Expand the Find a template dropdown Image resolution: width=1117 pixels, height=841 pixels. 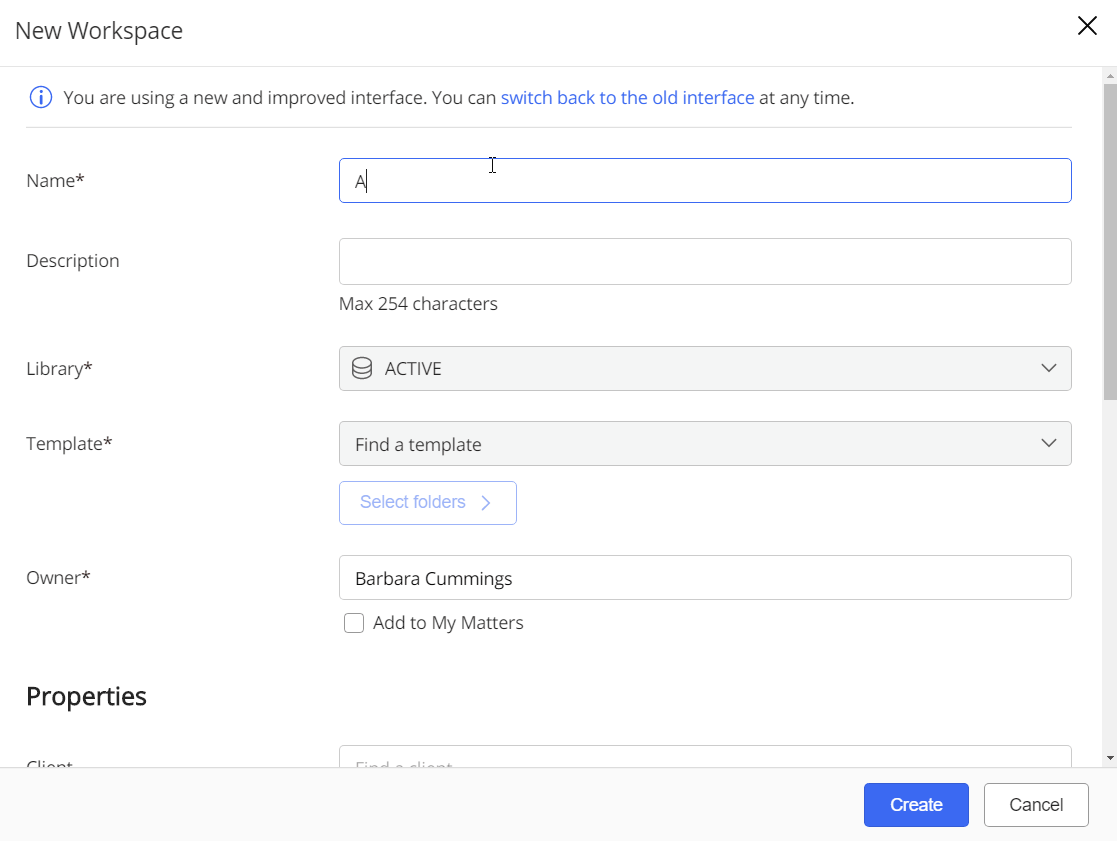[x=704, y=444]
